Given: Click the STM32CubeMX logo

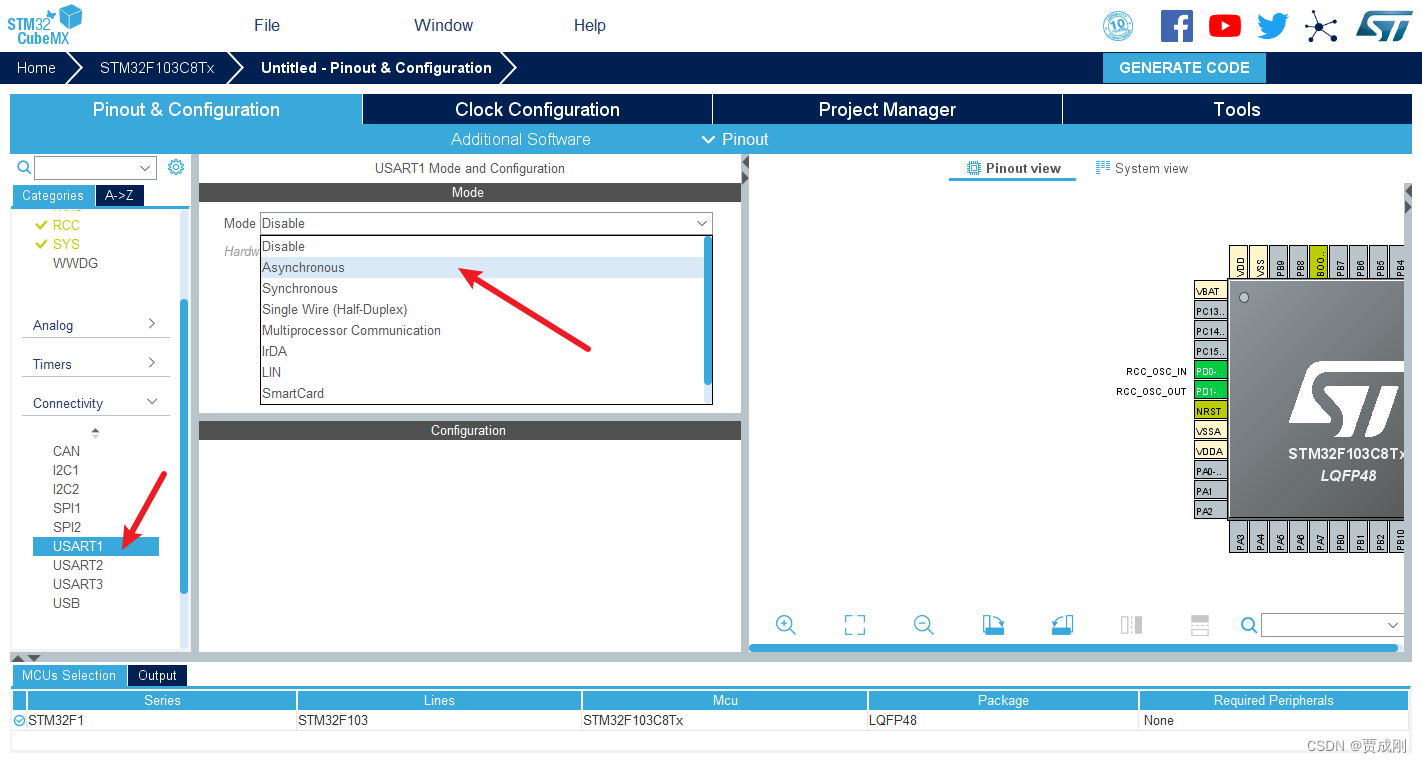Looking at the screenshot, I should coord(45,25).
